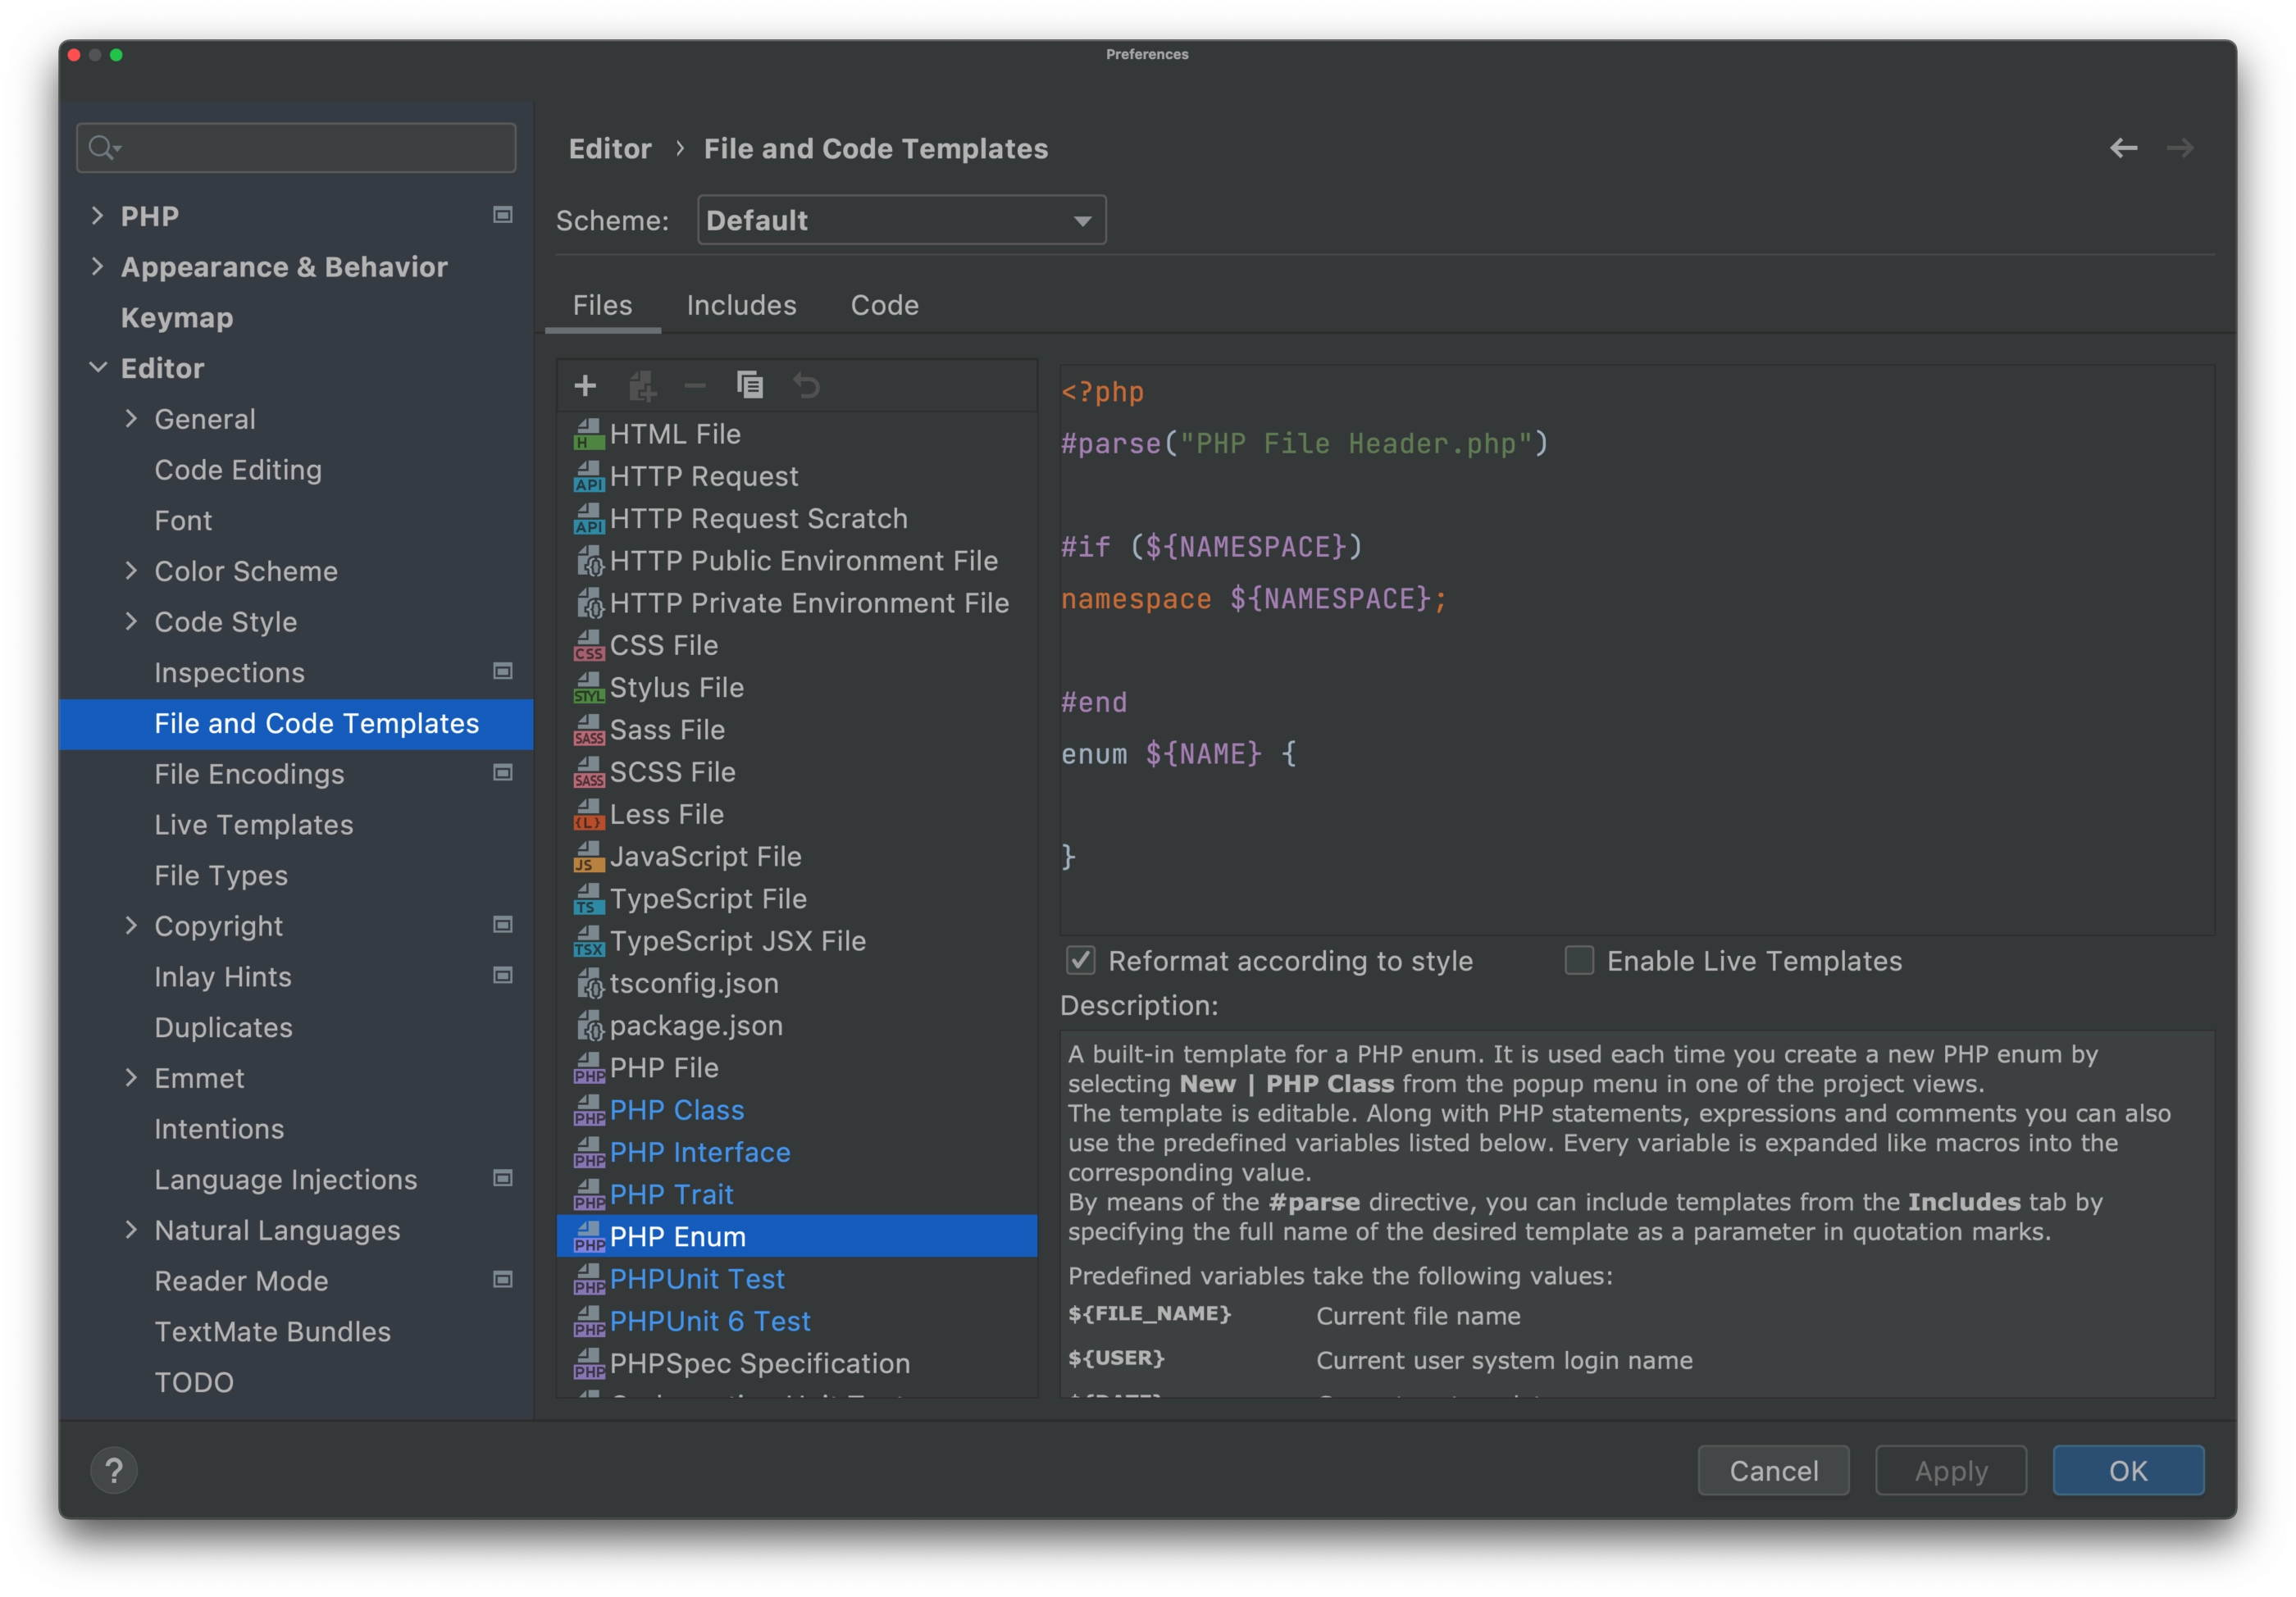Open the Keymap settings page
Viewport: 2296px width, 1597px height.
tap(177, 318)
